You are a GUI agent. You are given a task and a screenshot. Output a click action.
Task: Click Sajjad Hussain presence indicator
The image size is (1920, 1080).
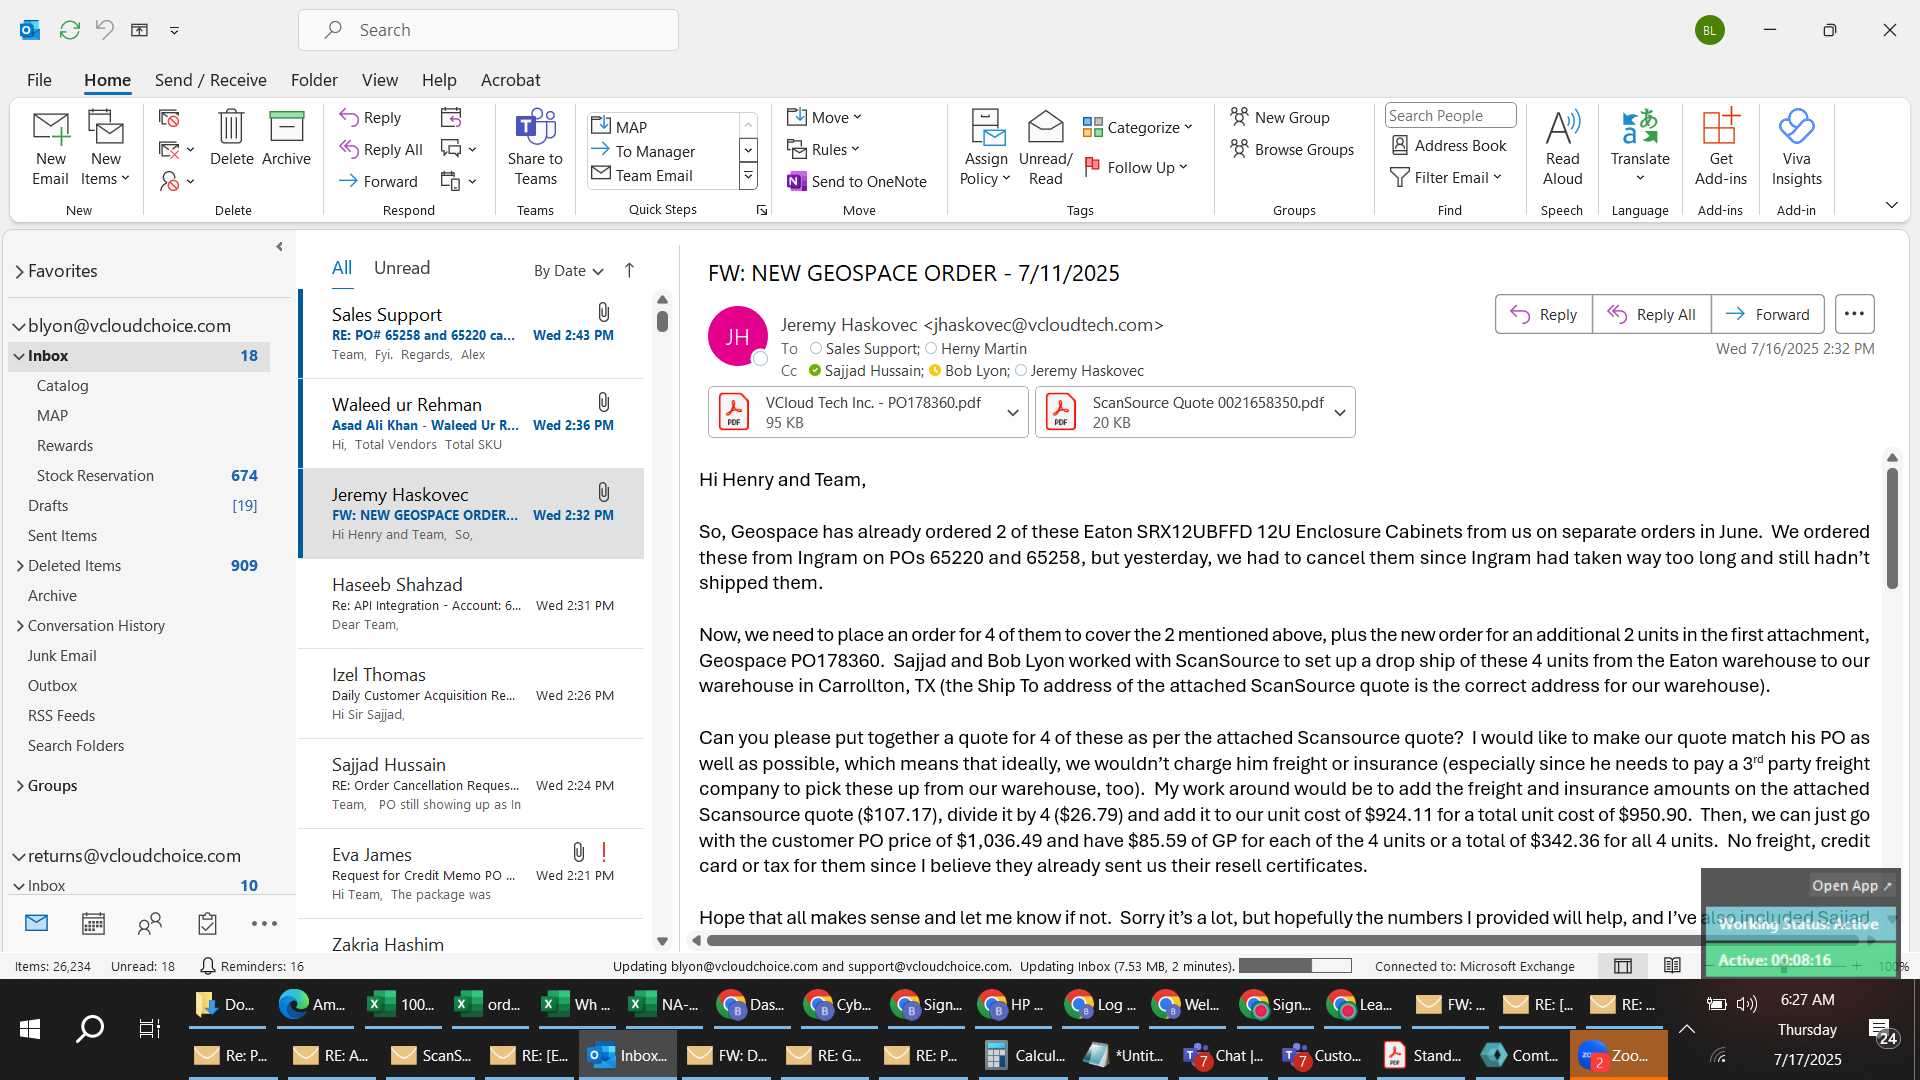click(x=815, y=371)
